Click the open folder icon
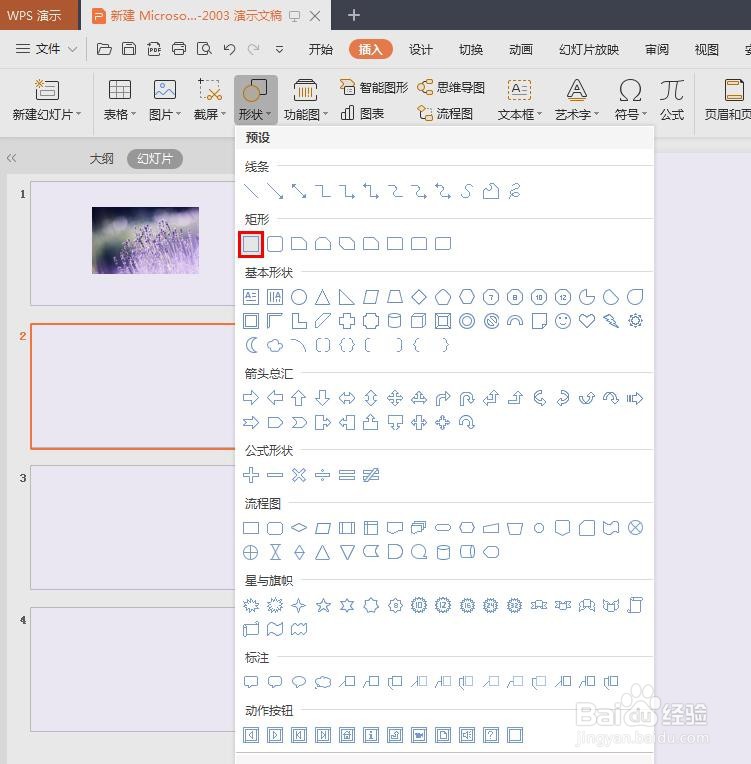 [104, 49]
